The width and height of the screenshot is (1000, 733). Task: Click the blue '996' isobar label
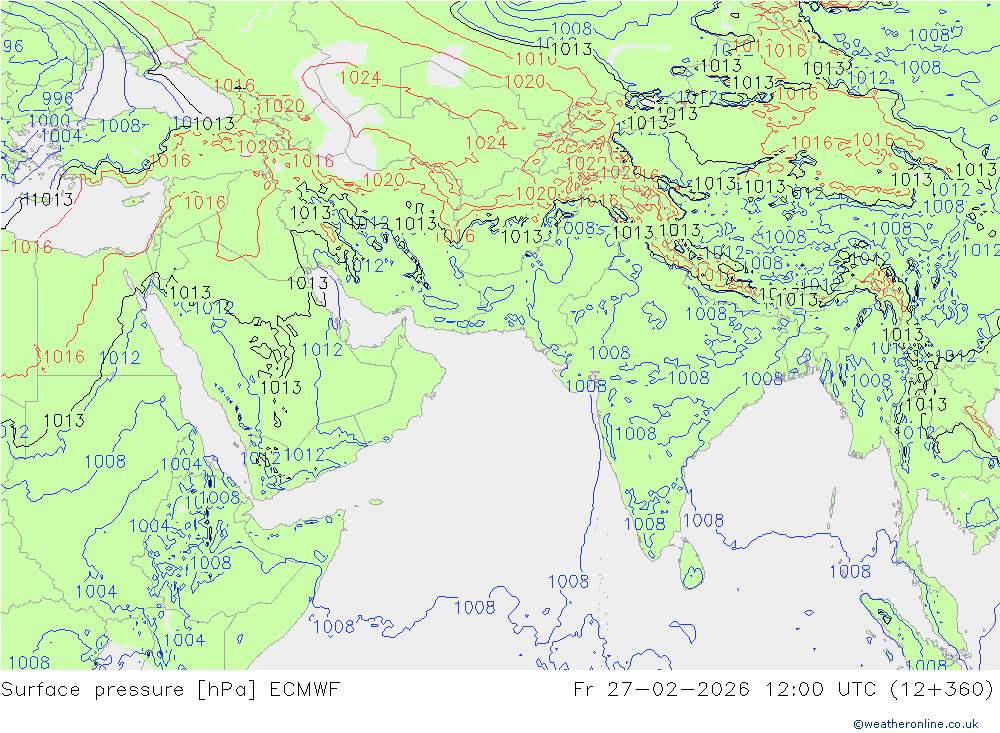(x=58, y=99)
